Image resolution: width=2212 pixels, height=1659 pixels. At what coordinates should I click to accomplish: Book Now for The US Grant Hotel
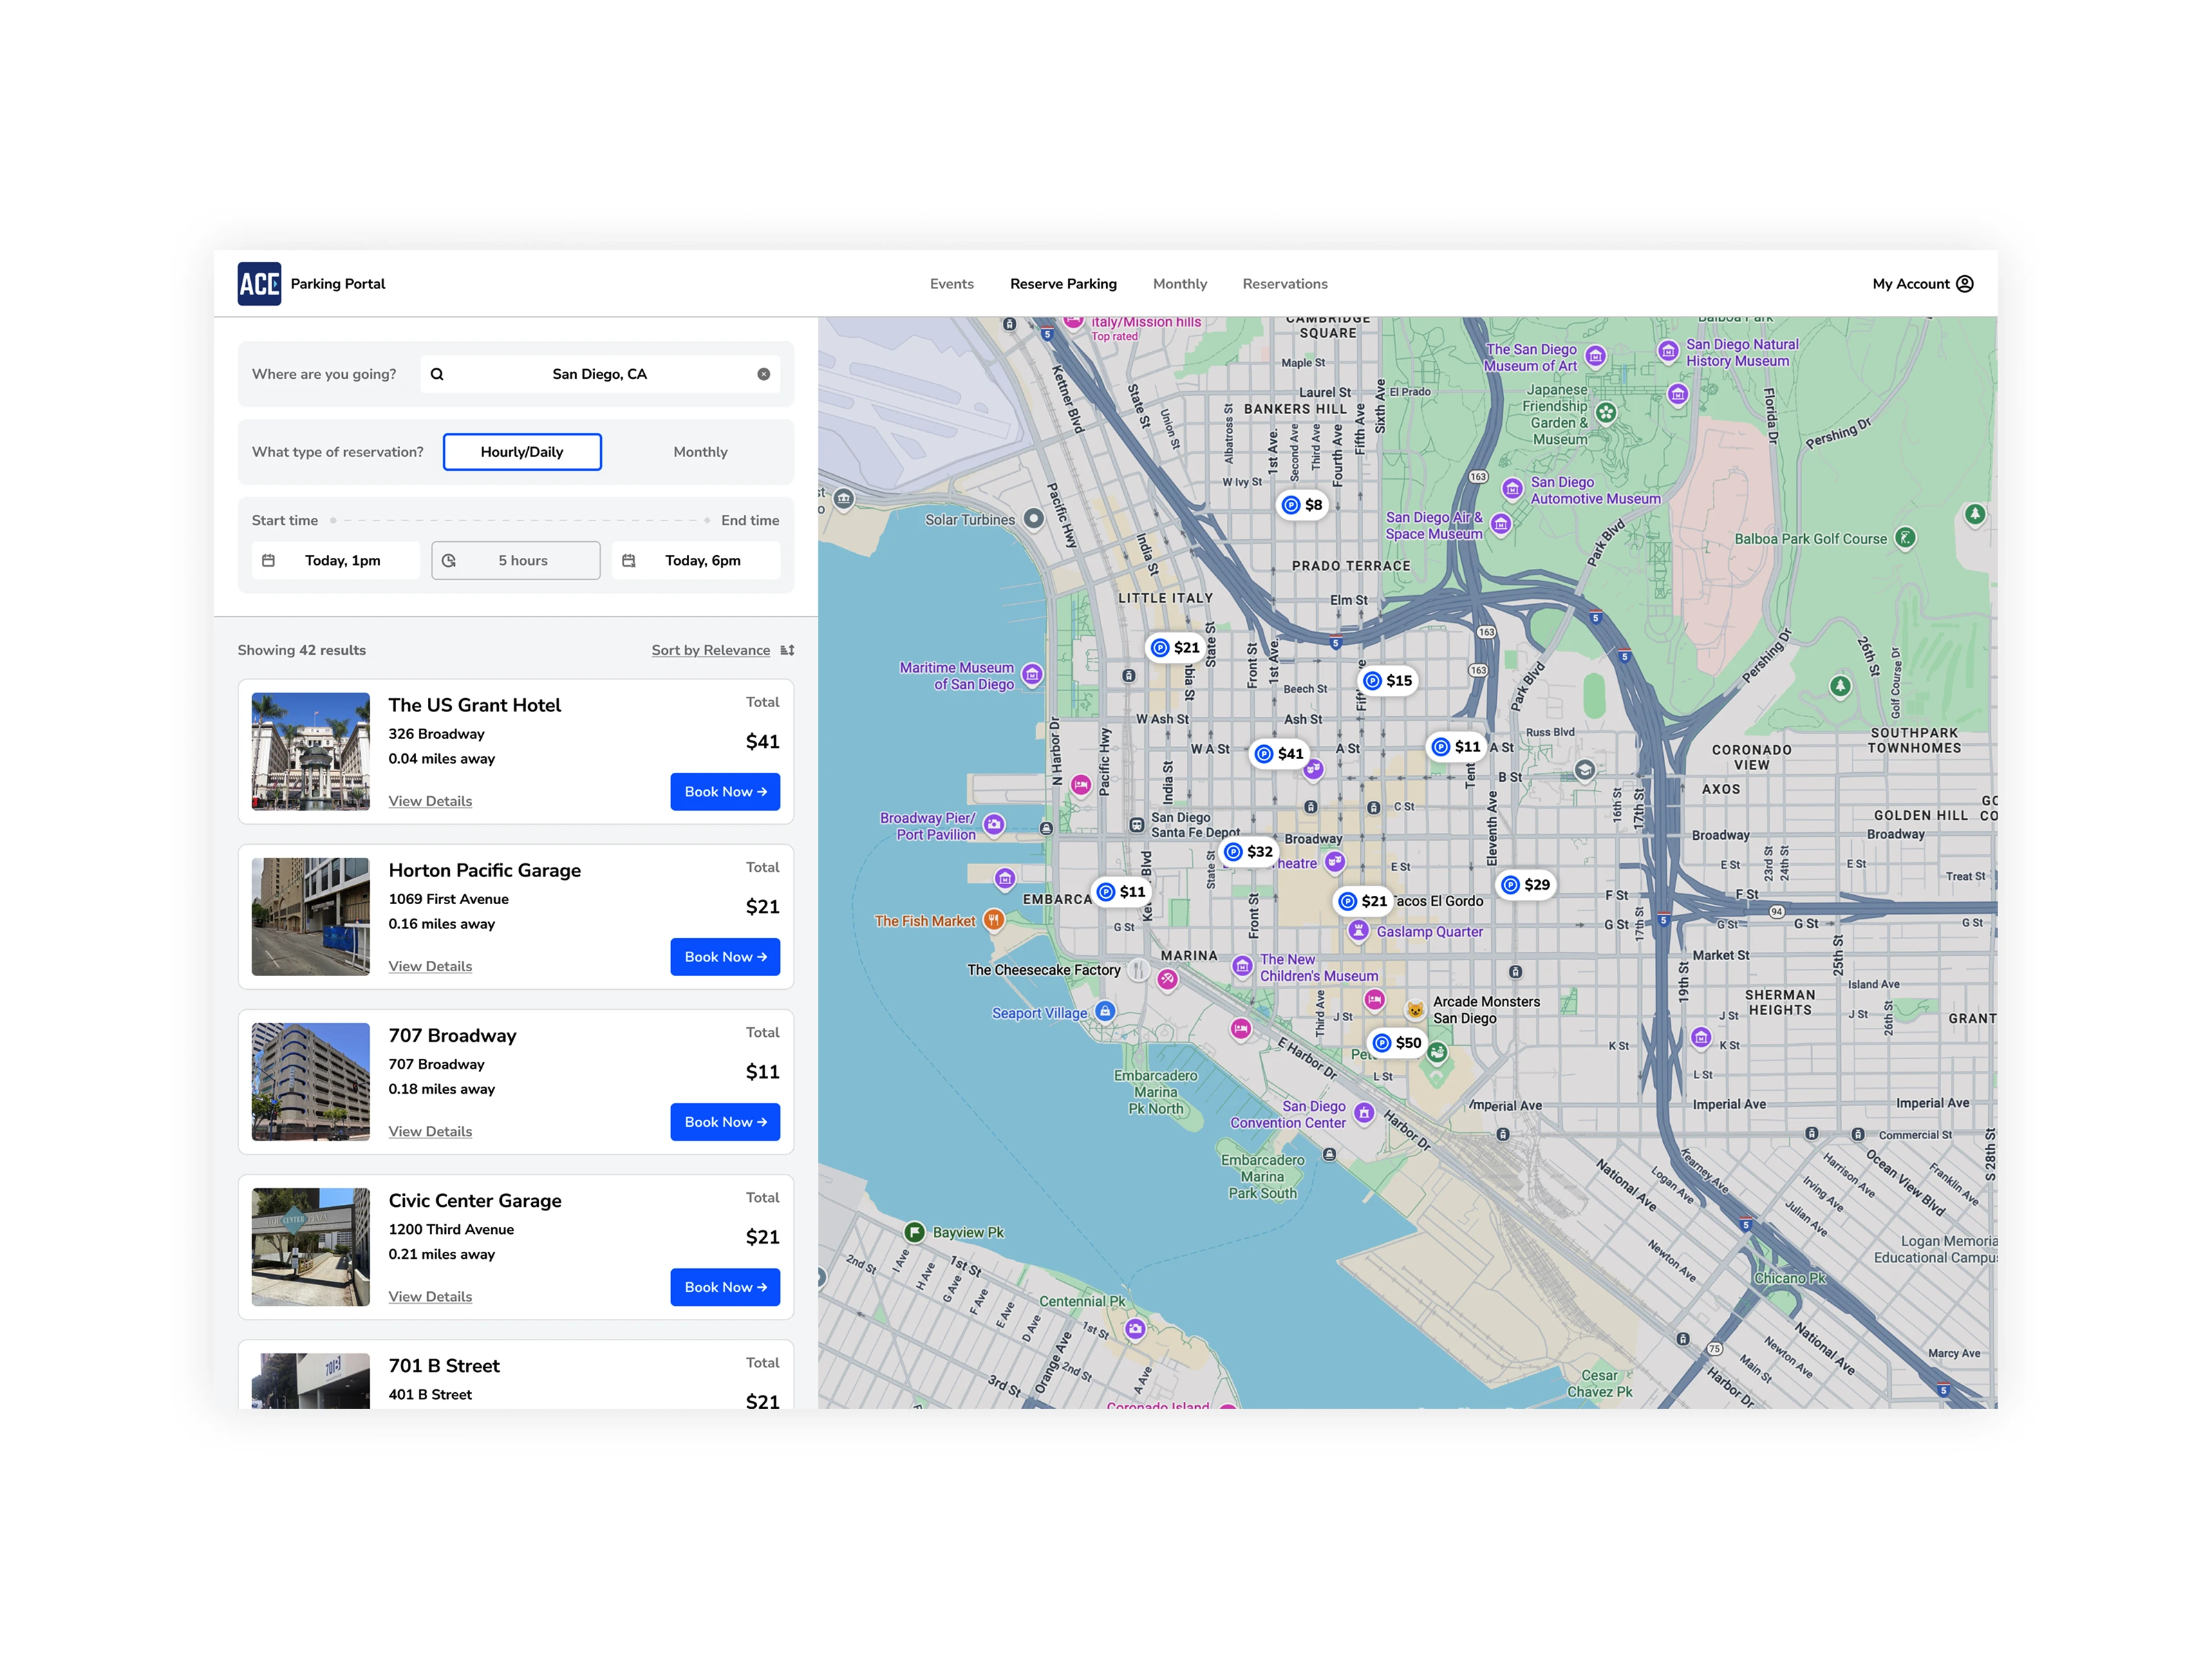pyautogui.click(x=724, y=791)
